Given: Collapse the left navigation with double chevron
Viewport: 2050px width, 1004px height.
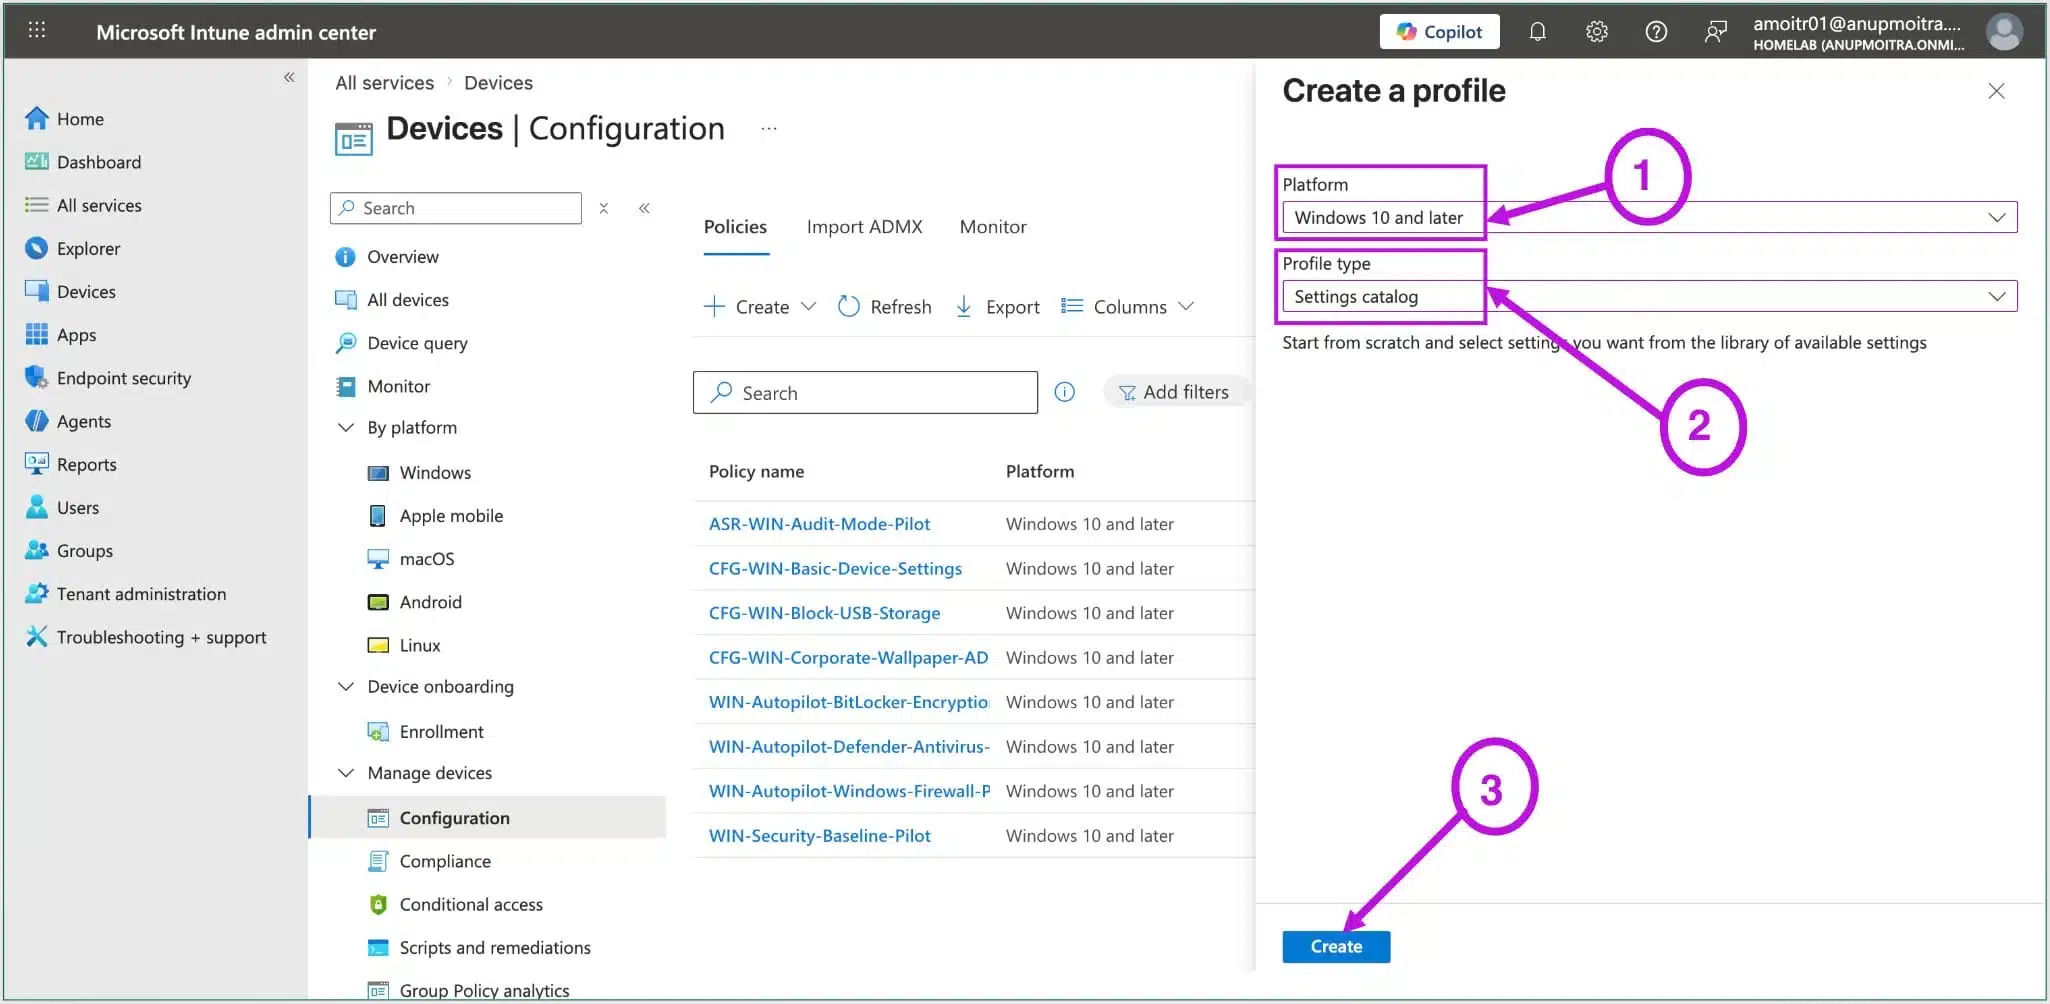Looking at the screenshot, I should click(289, 77).
